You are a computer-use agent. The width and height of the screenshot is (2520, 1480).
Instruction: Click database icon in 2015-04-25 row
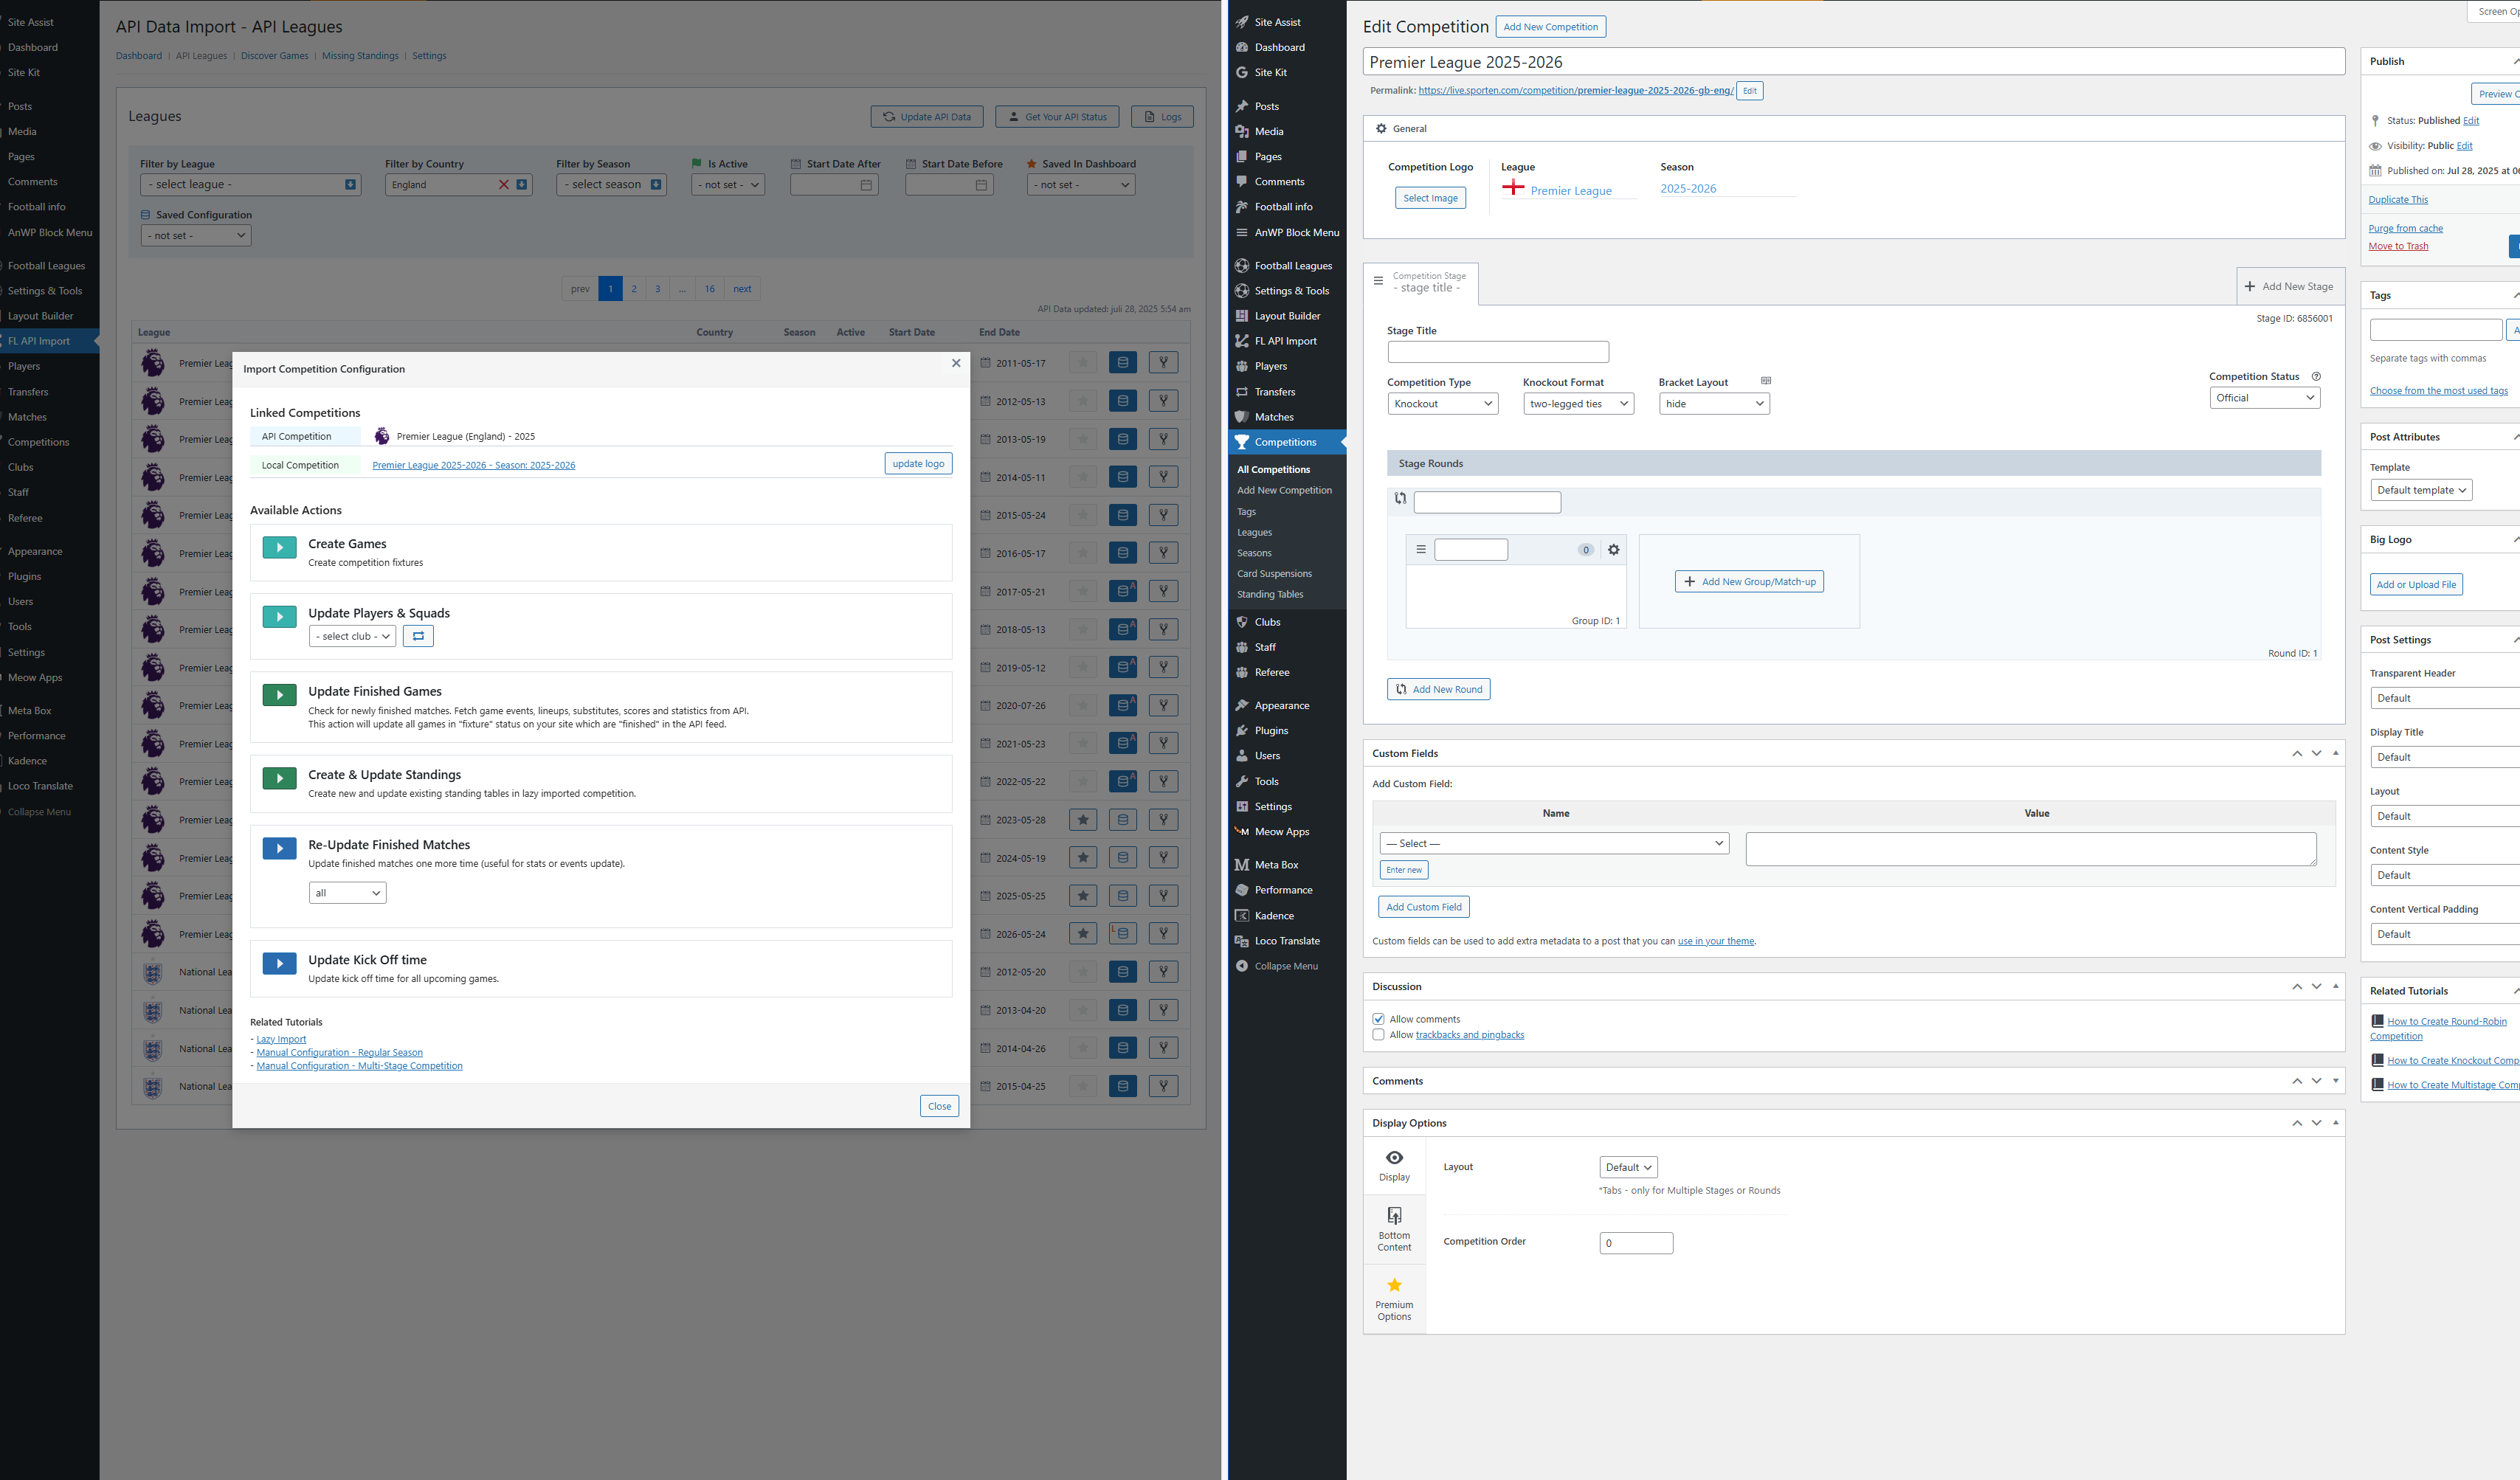(x=1123, y=1086)
